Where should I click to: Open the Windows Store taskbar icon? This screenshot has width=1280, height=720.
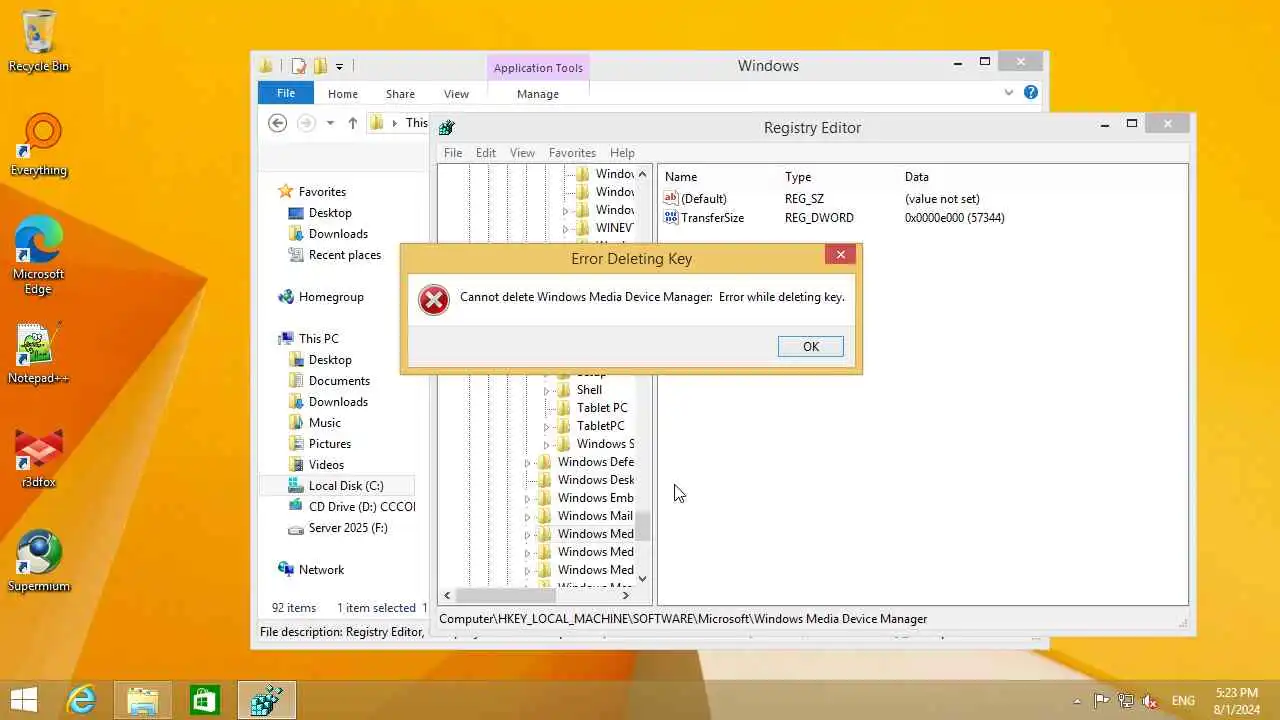pos(204,700)
